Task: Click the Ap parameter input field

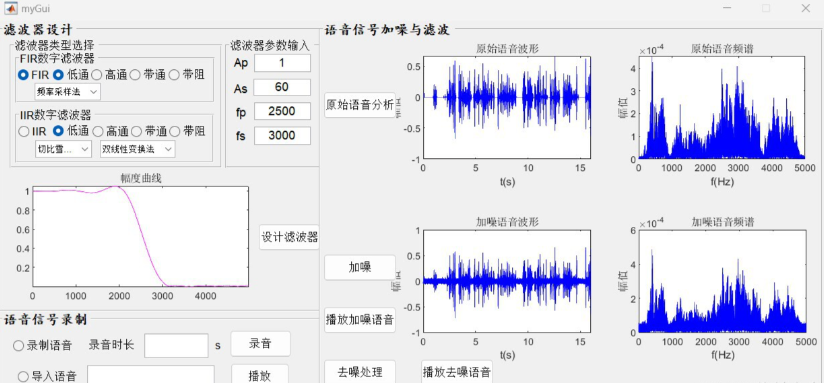Action: 282,63
